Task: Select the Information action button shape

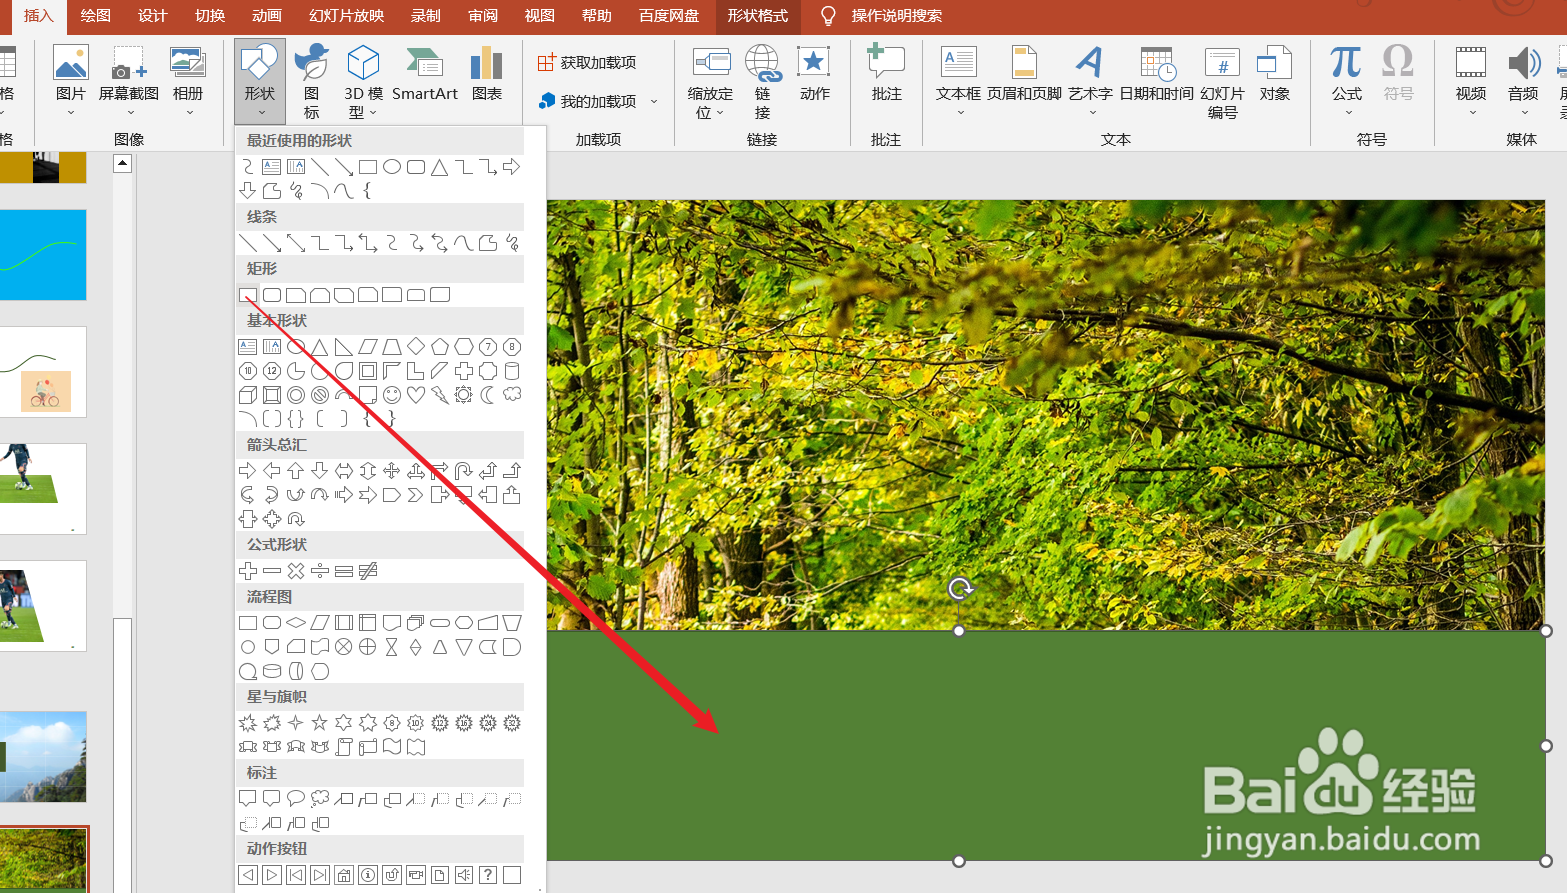Action: (368, 875)
